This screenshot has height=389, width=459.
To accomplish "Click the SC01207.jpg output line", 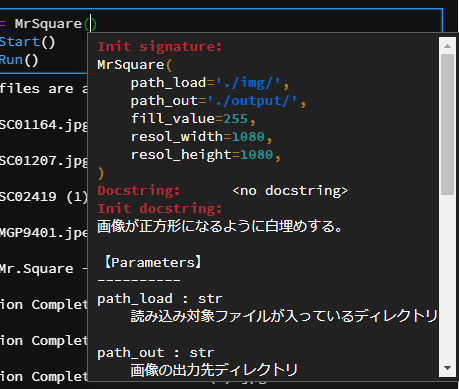I will [44, 161].
